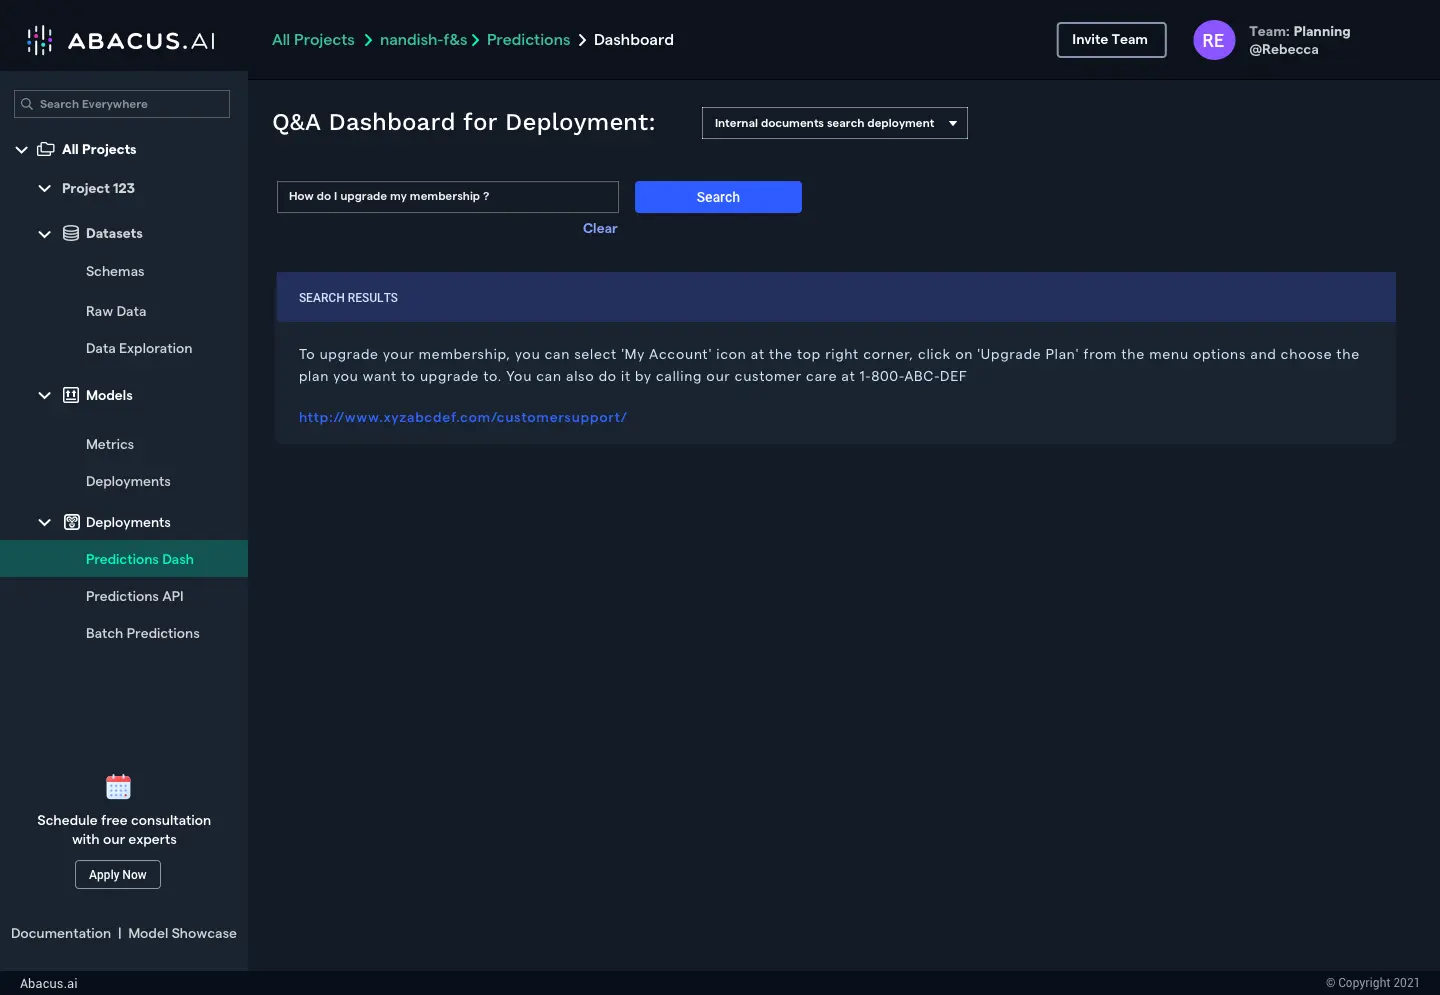
Task: Click the Abacus.AI logo icon
Action: pos(40,40)
